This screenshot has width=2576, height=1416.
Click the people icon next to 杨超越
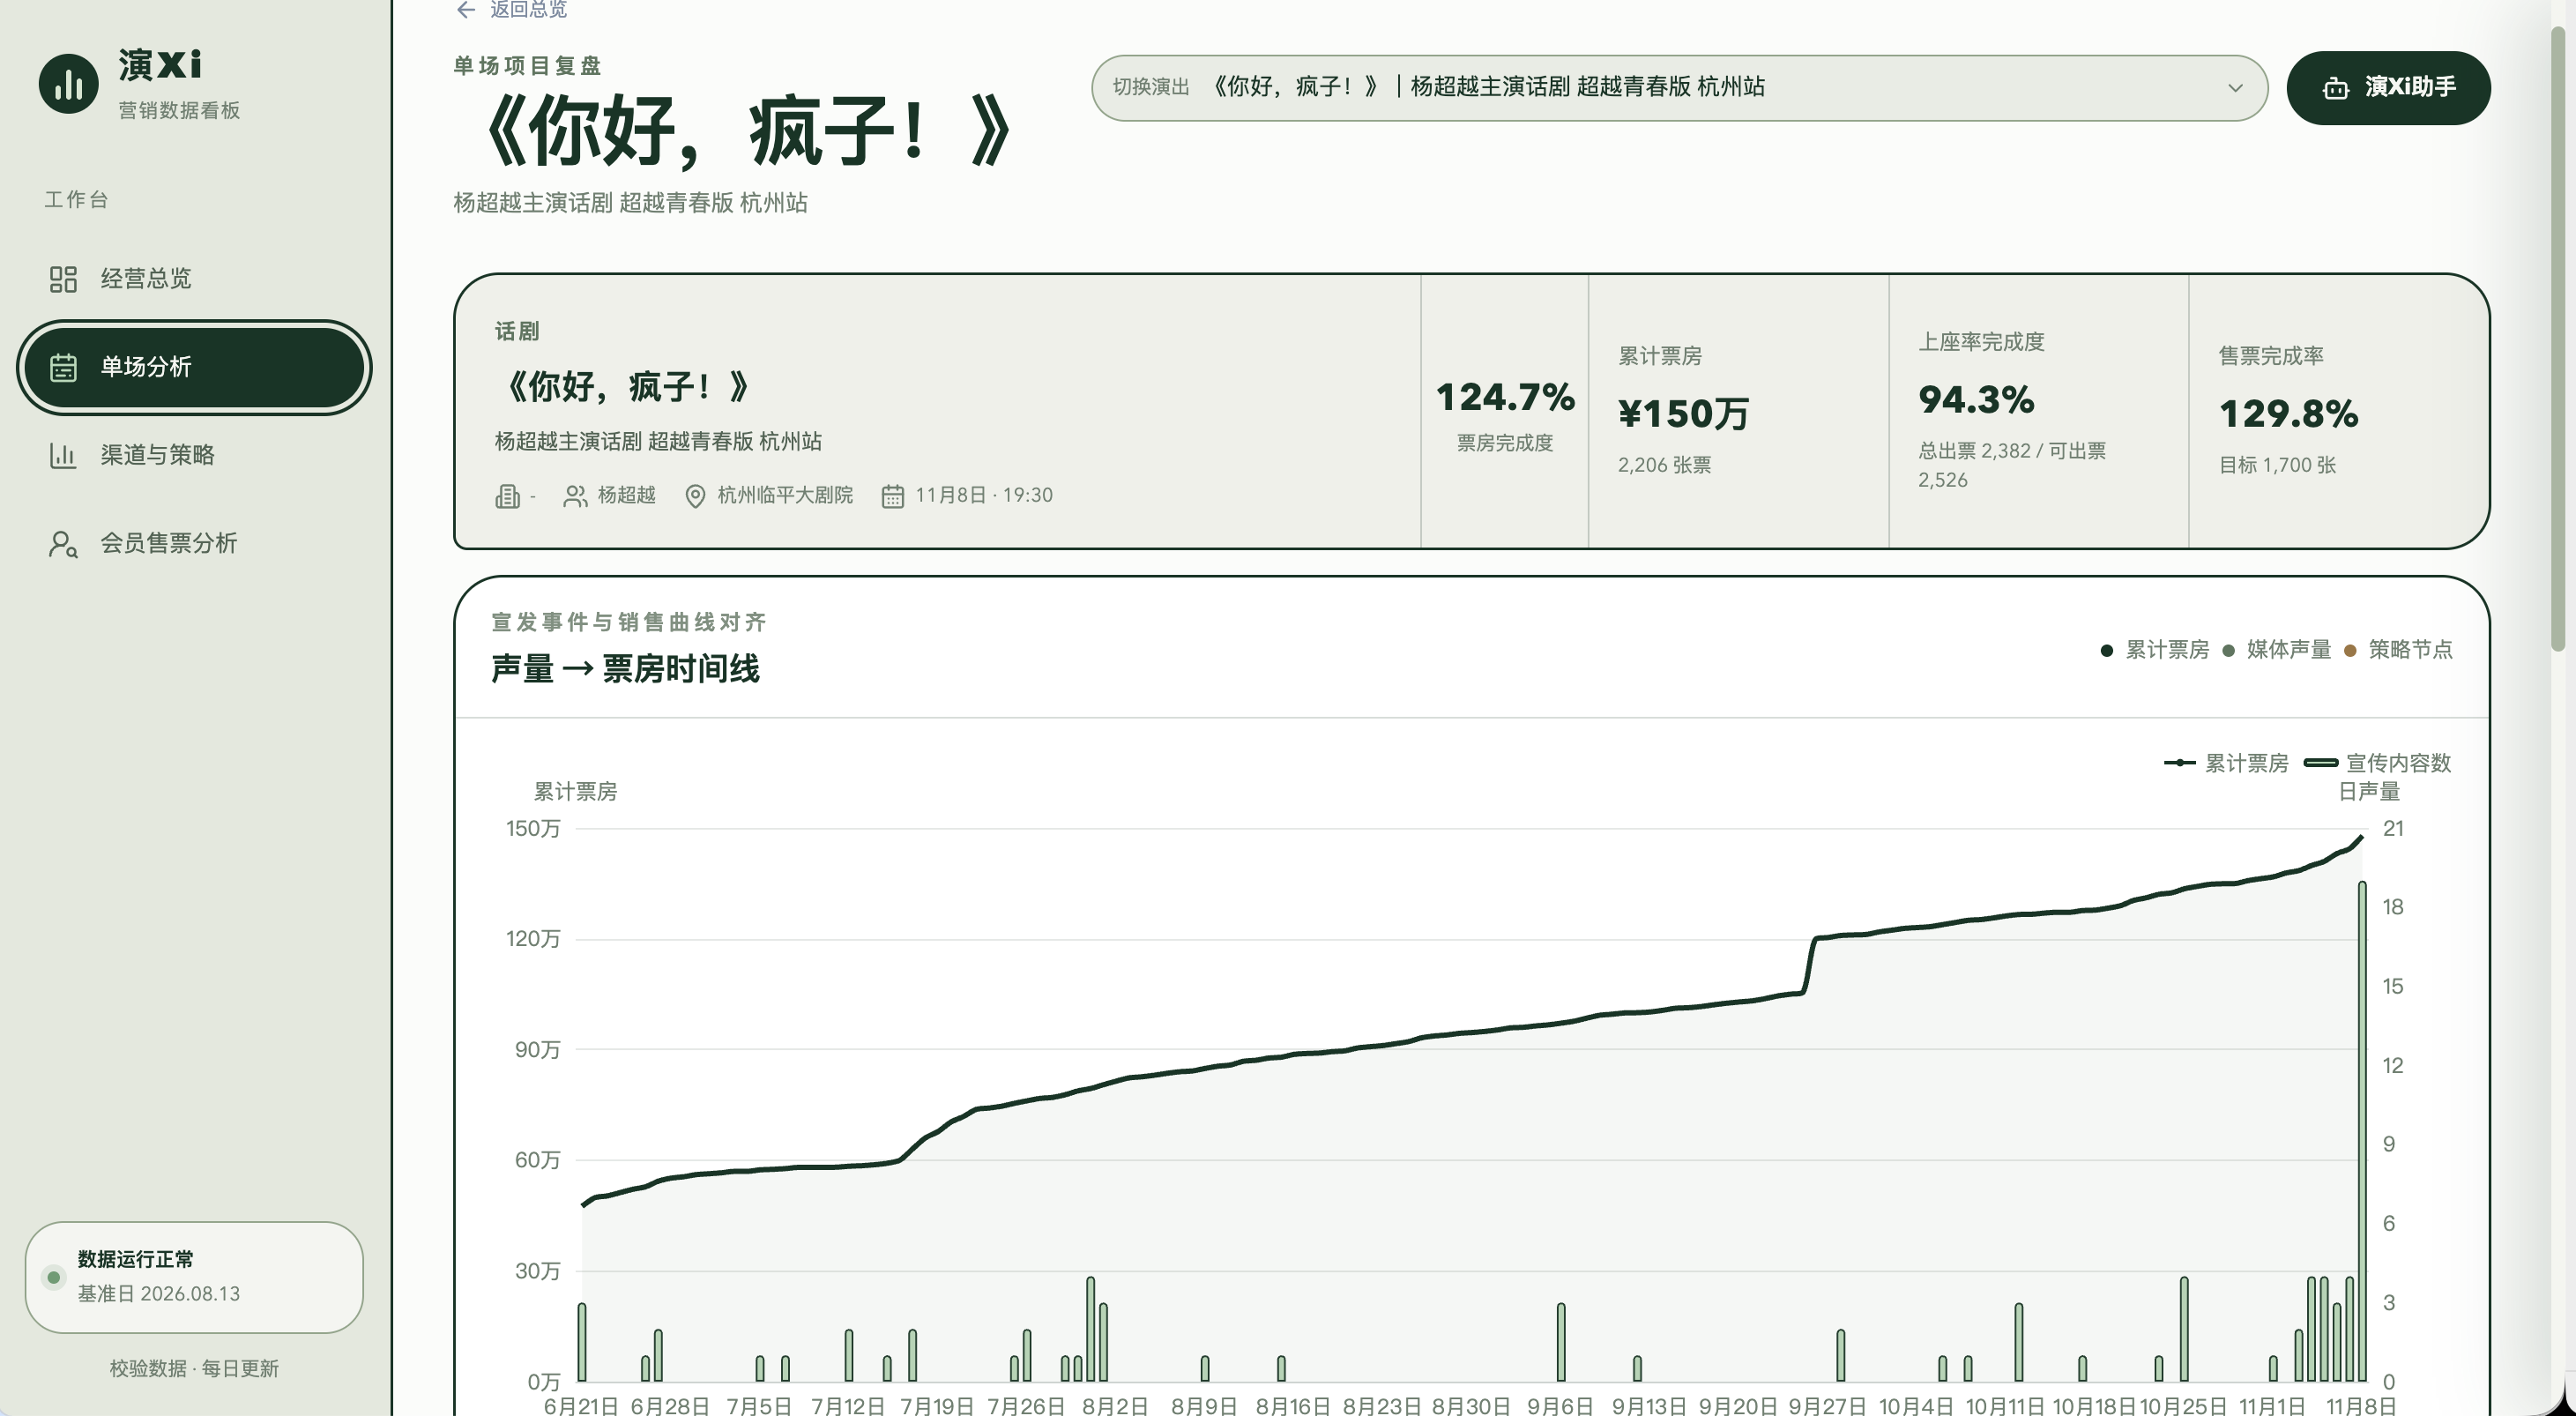[x=575, y=496]
